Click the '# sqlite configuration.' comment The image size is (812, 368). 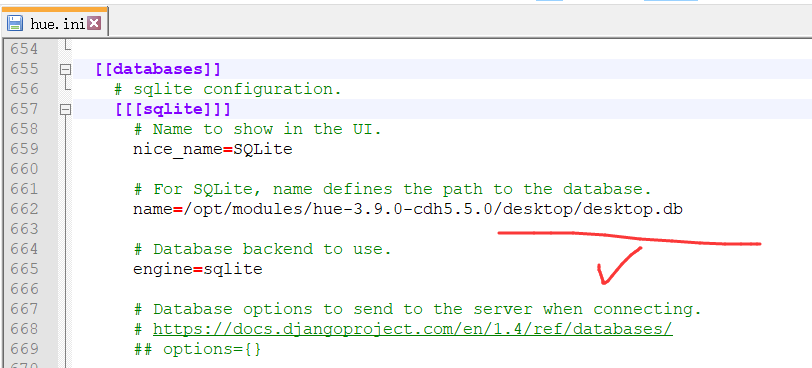point(228,89)
